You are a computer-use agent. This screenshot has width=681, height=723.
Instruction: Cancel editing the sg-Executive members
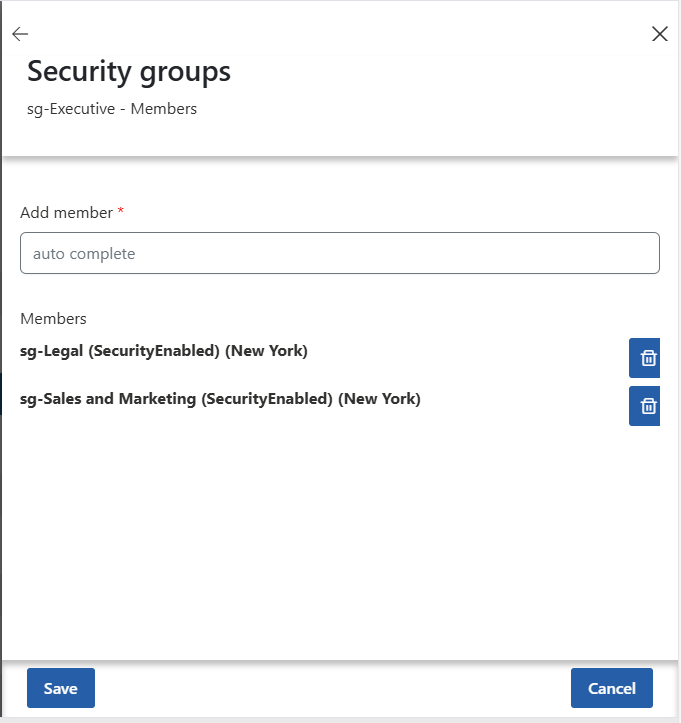(611, 688)
